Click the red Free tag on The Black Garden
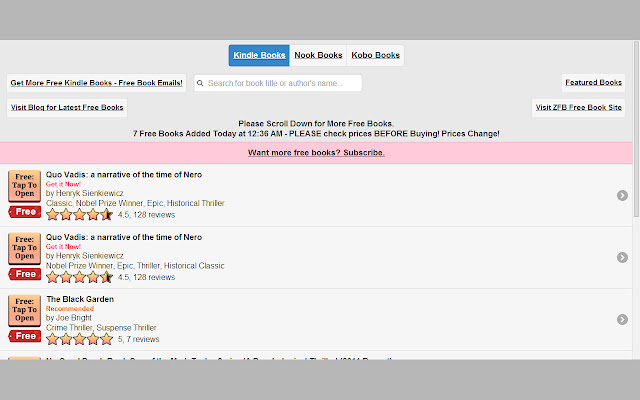Viewport: 640px width, 400px height. pyautogui.click(x=24, y=336)
